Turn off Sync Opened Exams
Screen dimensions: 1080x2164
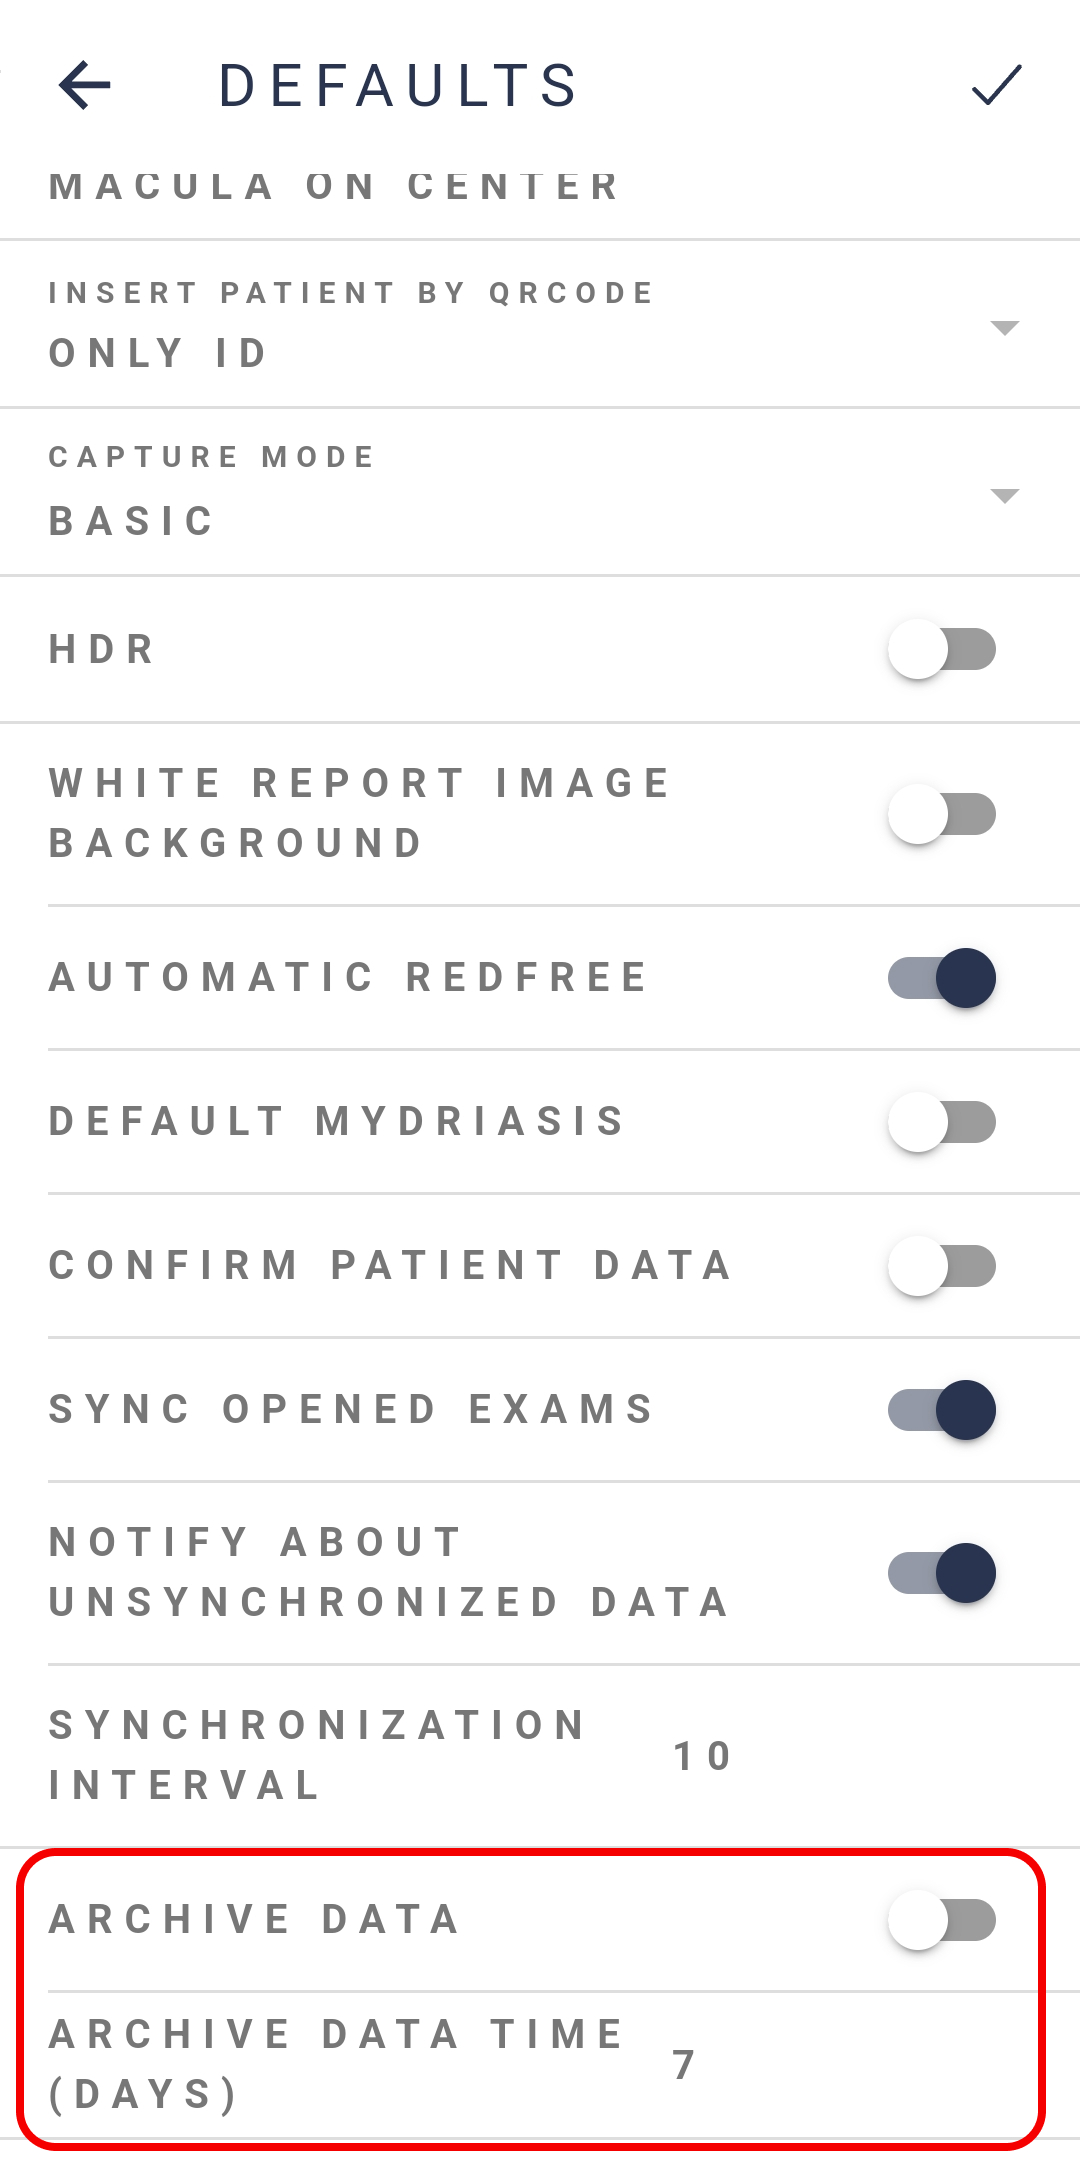pyautogui.click(x=942, y=1410)
